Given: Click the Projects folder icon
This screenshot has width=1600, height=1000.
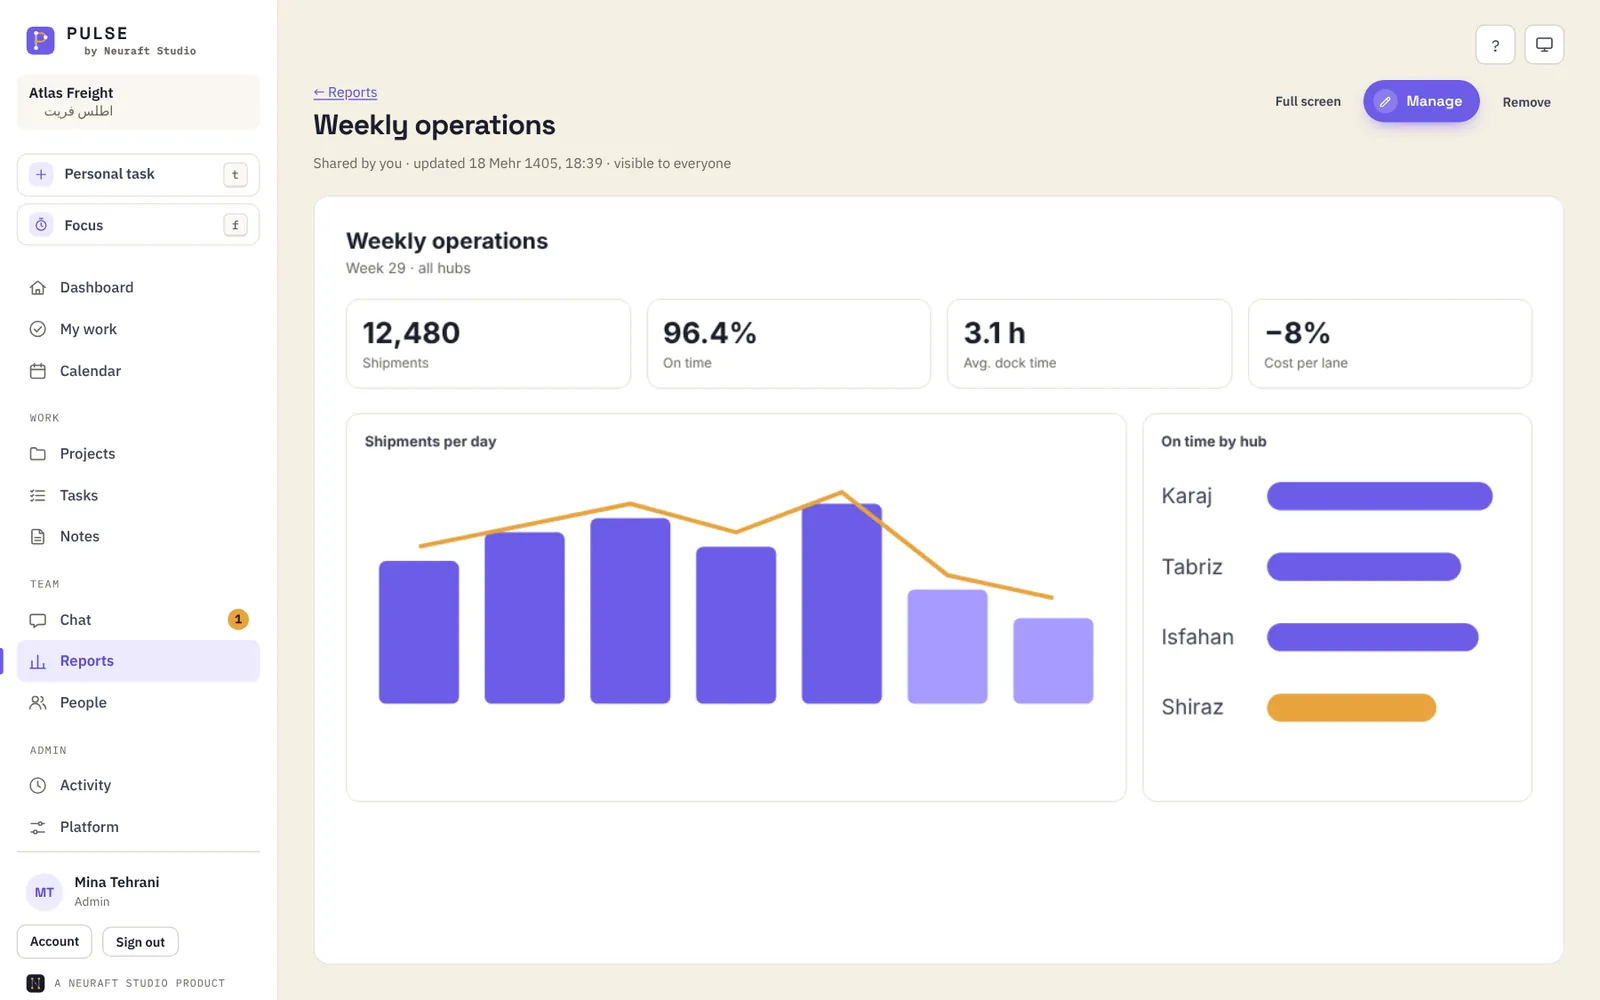Looking at the screenshot, I should click(x=38, y=454).
